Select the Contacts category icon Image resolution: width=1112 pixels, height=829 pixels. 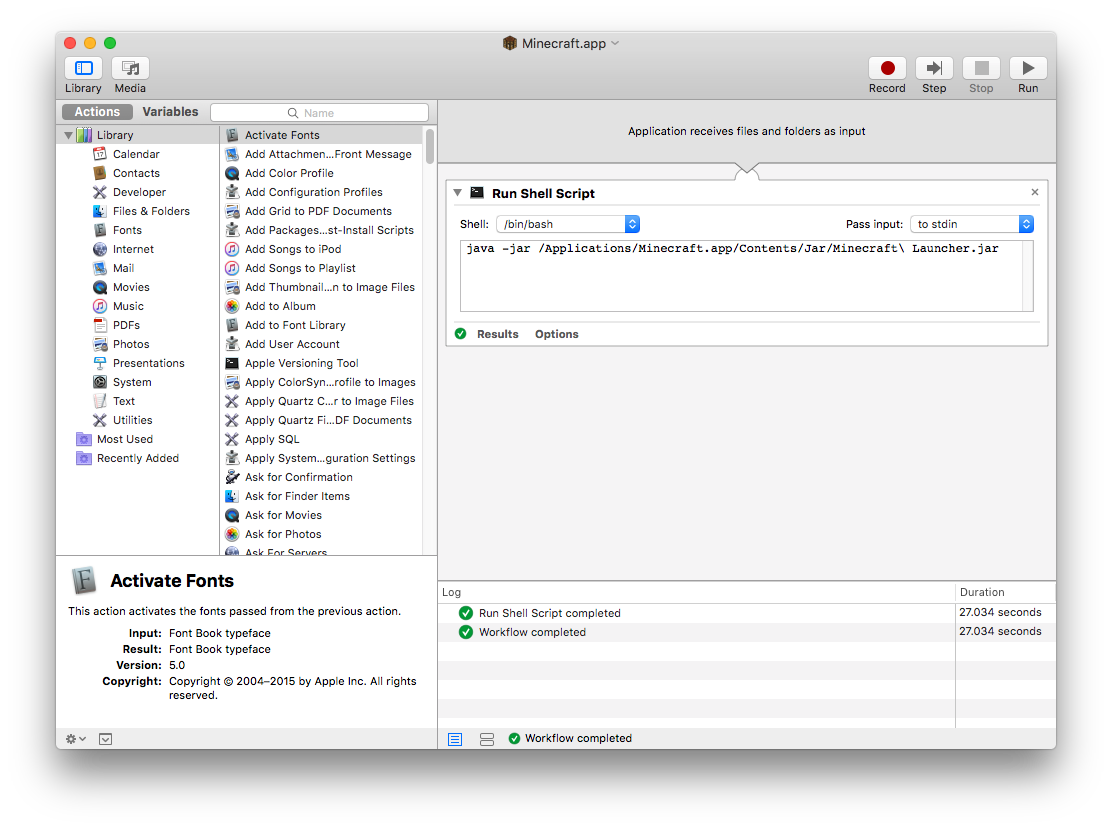pyautogui.click(x=100, y=173)
